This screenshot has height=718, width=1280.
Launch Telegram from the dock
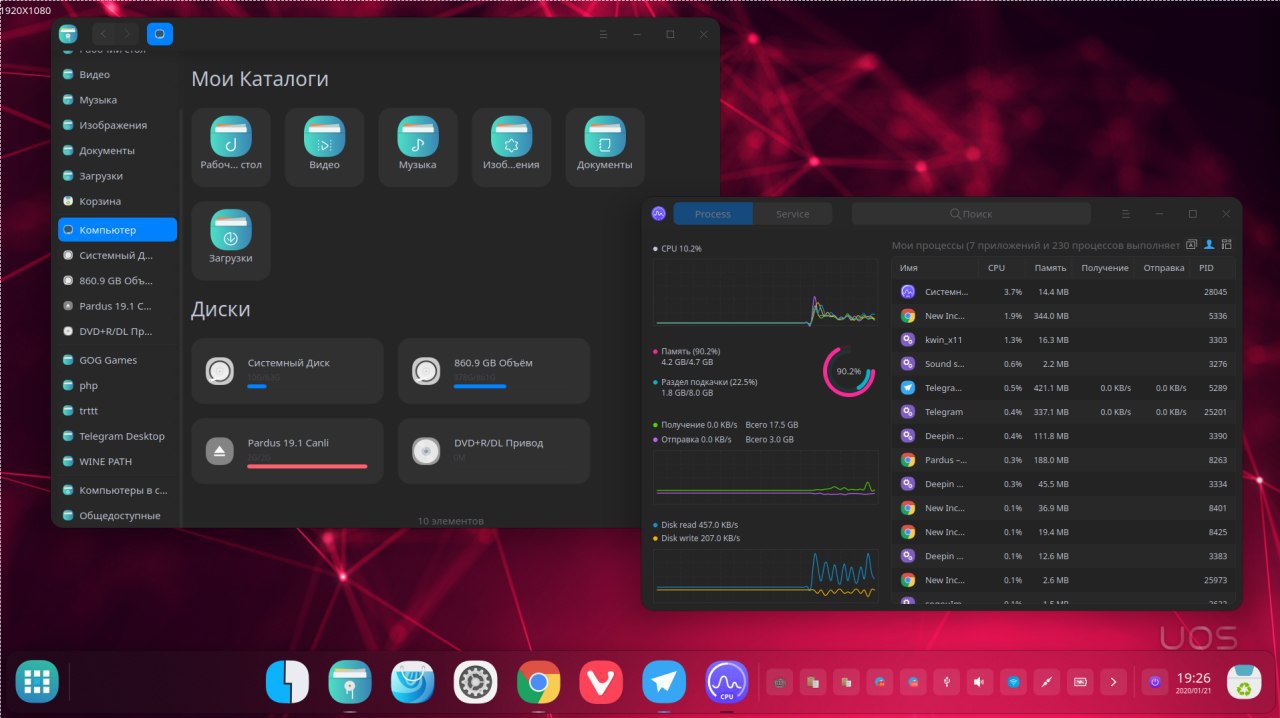tap(663, 682)
